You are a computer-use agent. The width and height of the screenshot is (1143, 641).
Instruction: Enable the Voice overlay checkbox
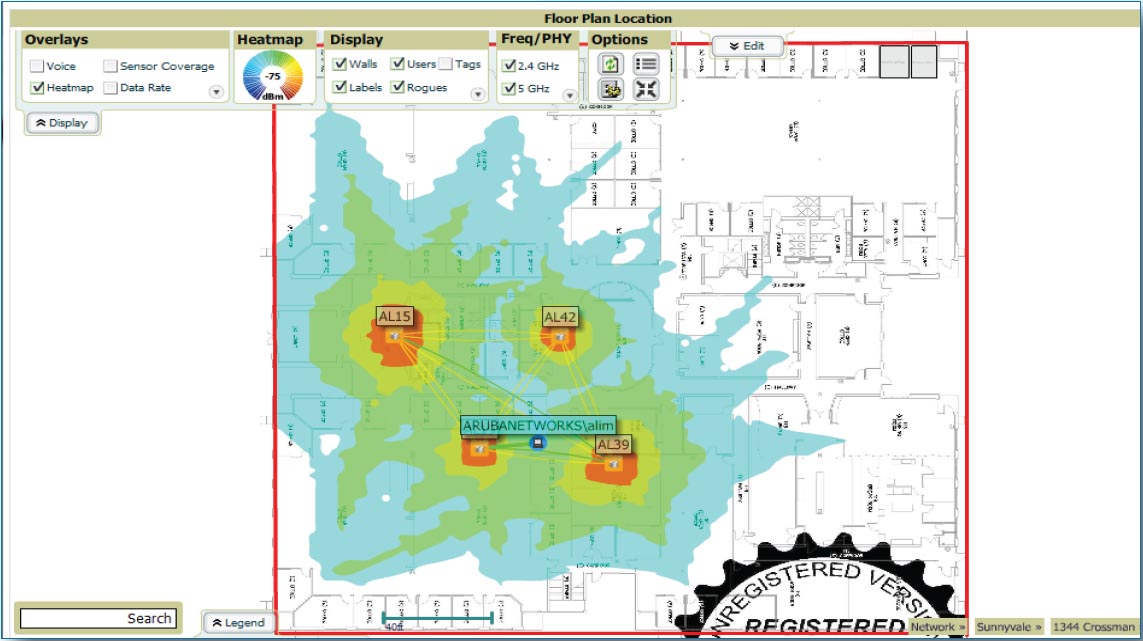(x=37, y=66)
